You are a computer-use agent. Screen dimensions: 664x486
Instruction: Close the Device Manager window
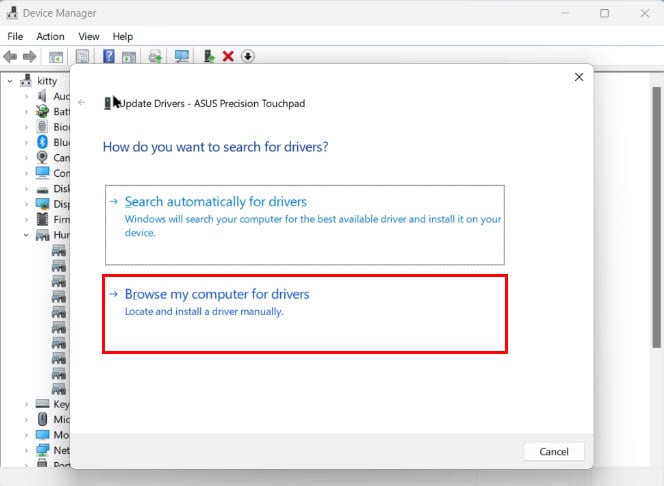pyautogui.click(x=645, y=13)
